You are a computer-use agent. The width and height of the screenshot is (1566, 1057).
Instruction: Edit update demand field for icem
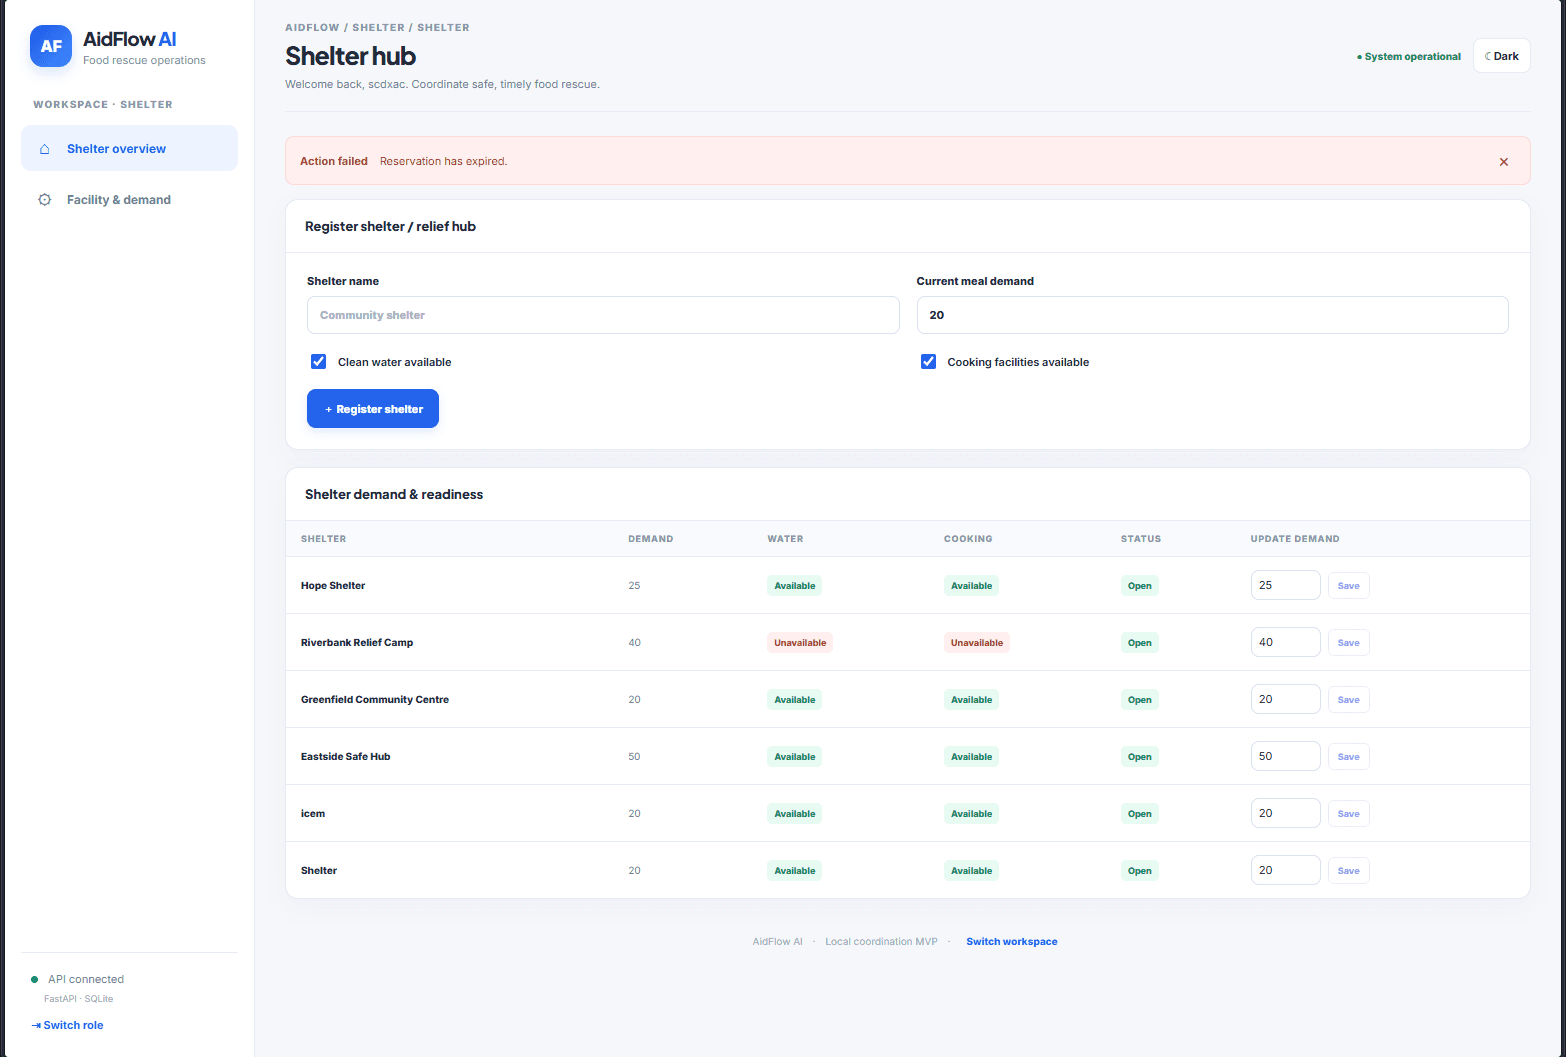click(x=1285, y=813)
